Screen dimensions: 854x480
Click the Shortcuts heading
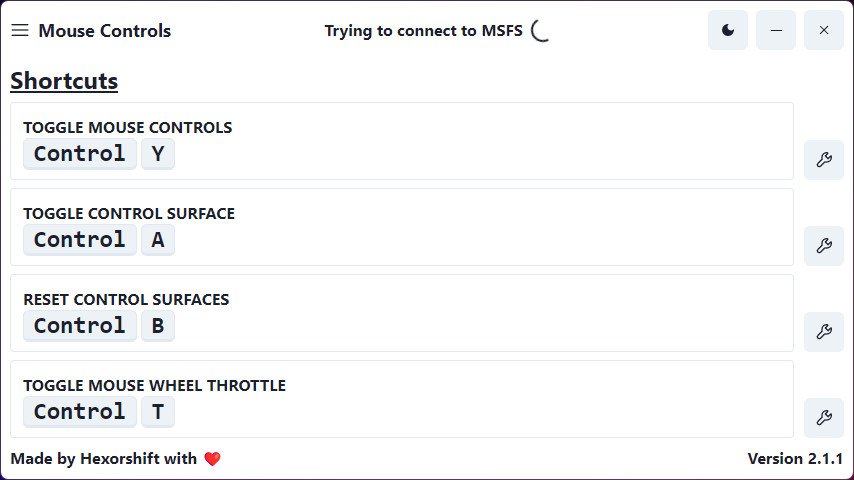click(x=64, y=81)
